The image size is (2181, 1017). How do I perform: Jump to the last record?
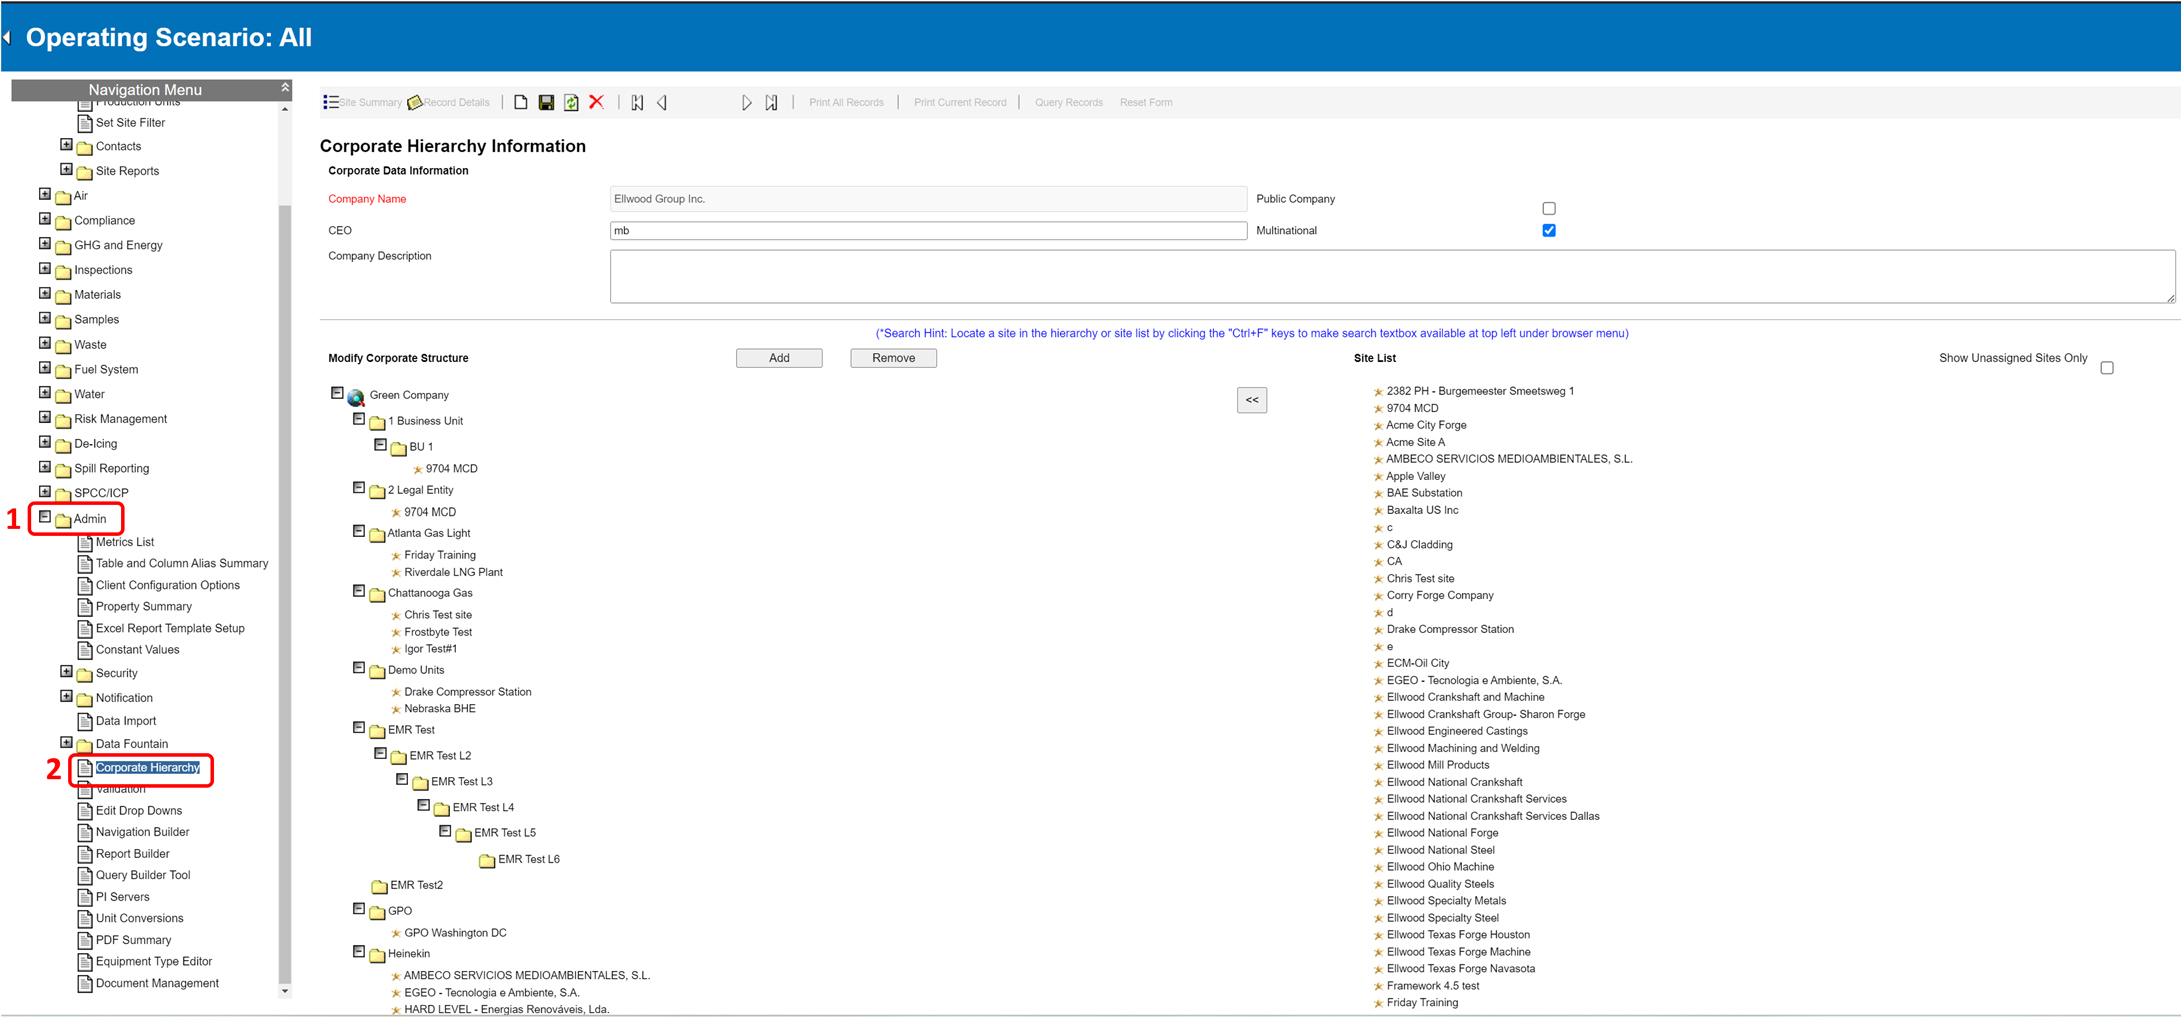point(771,102)
